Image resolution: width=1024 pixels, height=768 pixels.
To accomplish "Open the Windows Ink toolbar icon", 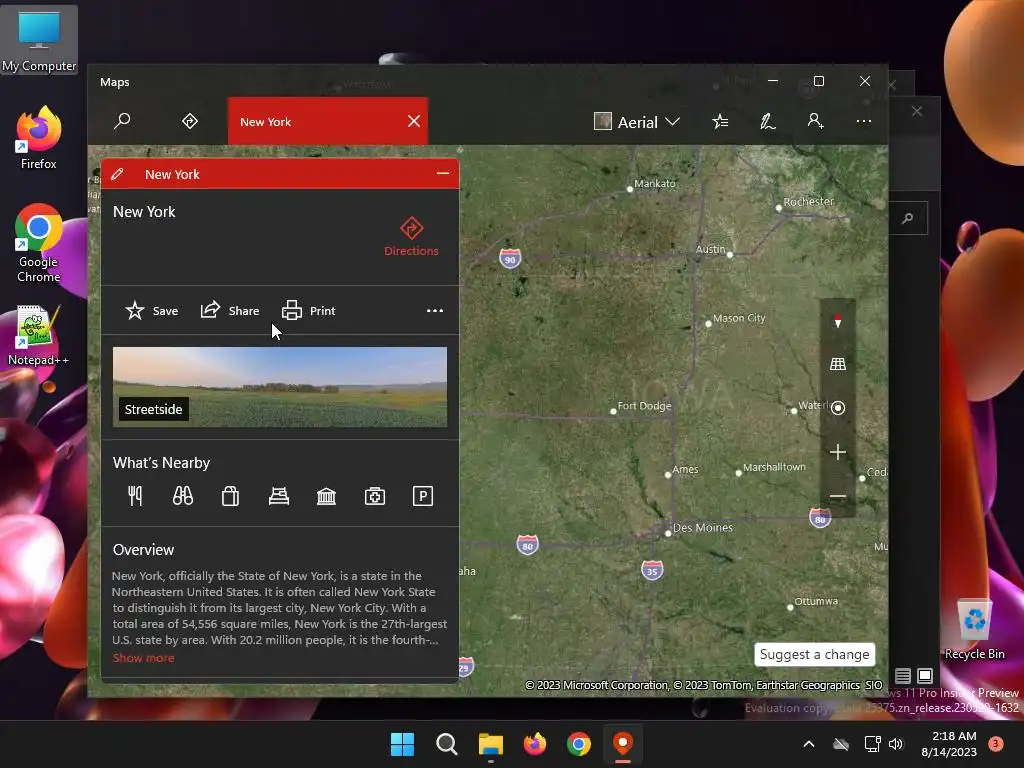I will (x=768, y=121).
